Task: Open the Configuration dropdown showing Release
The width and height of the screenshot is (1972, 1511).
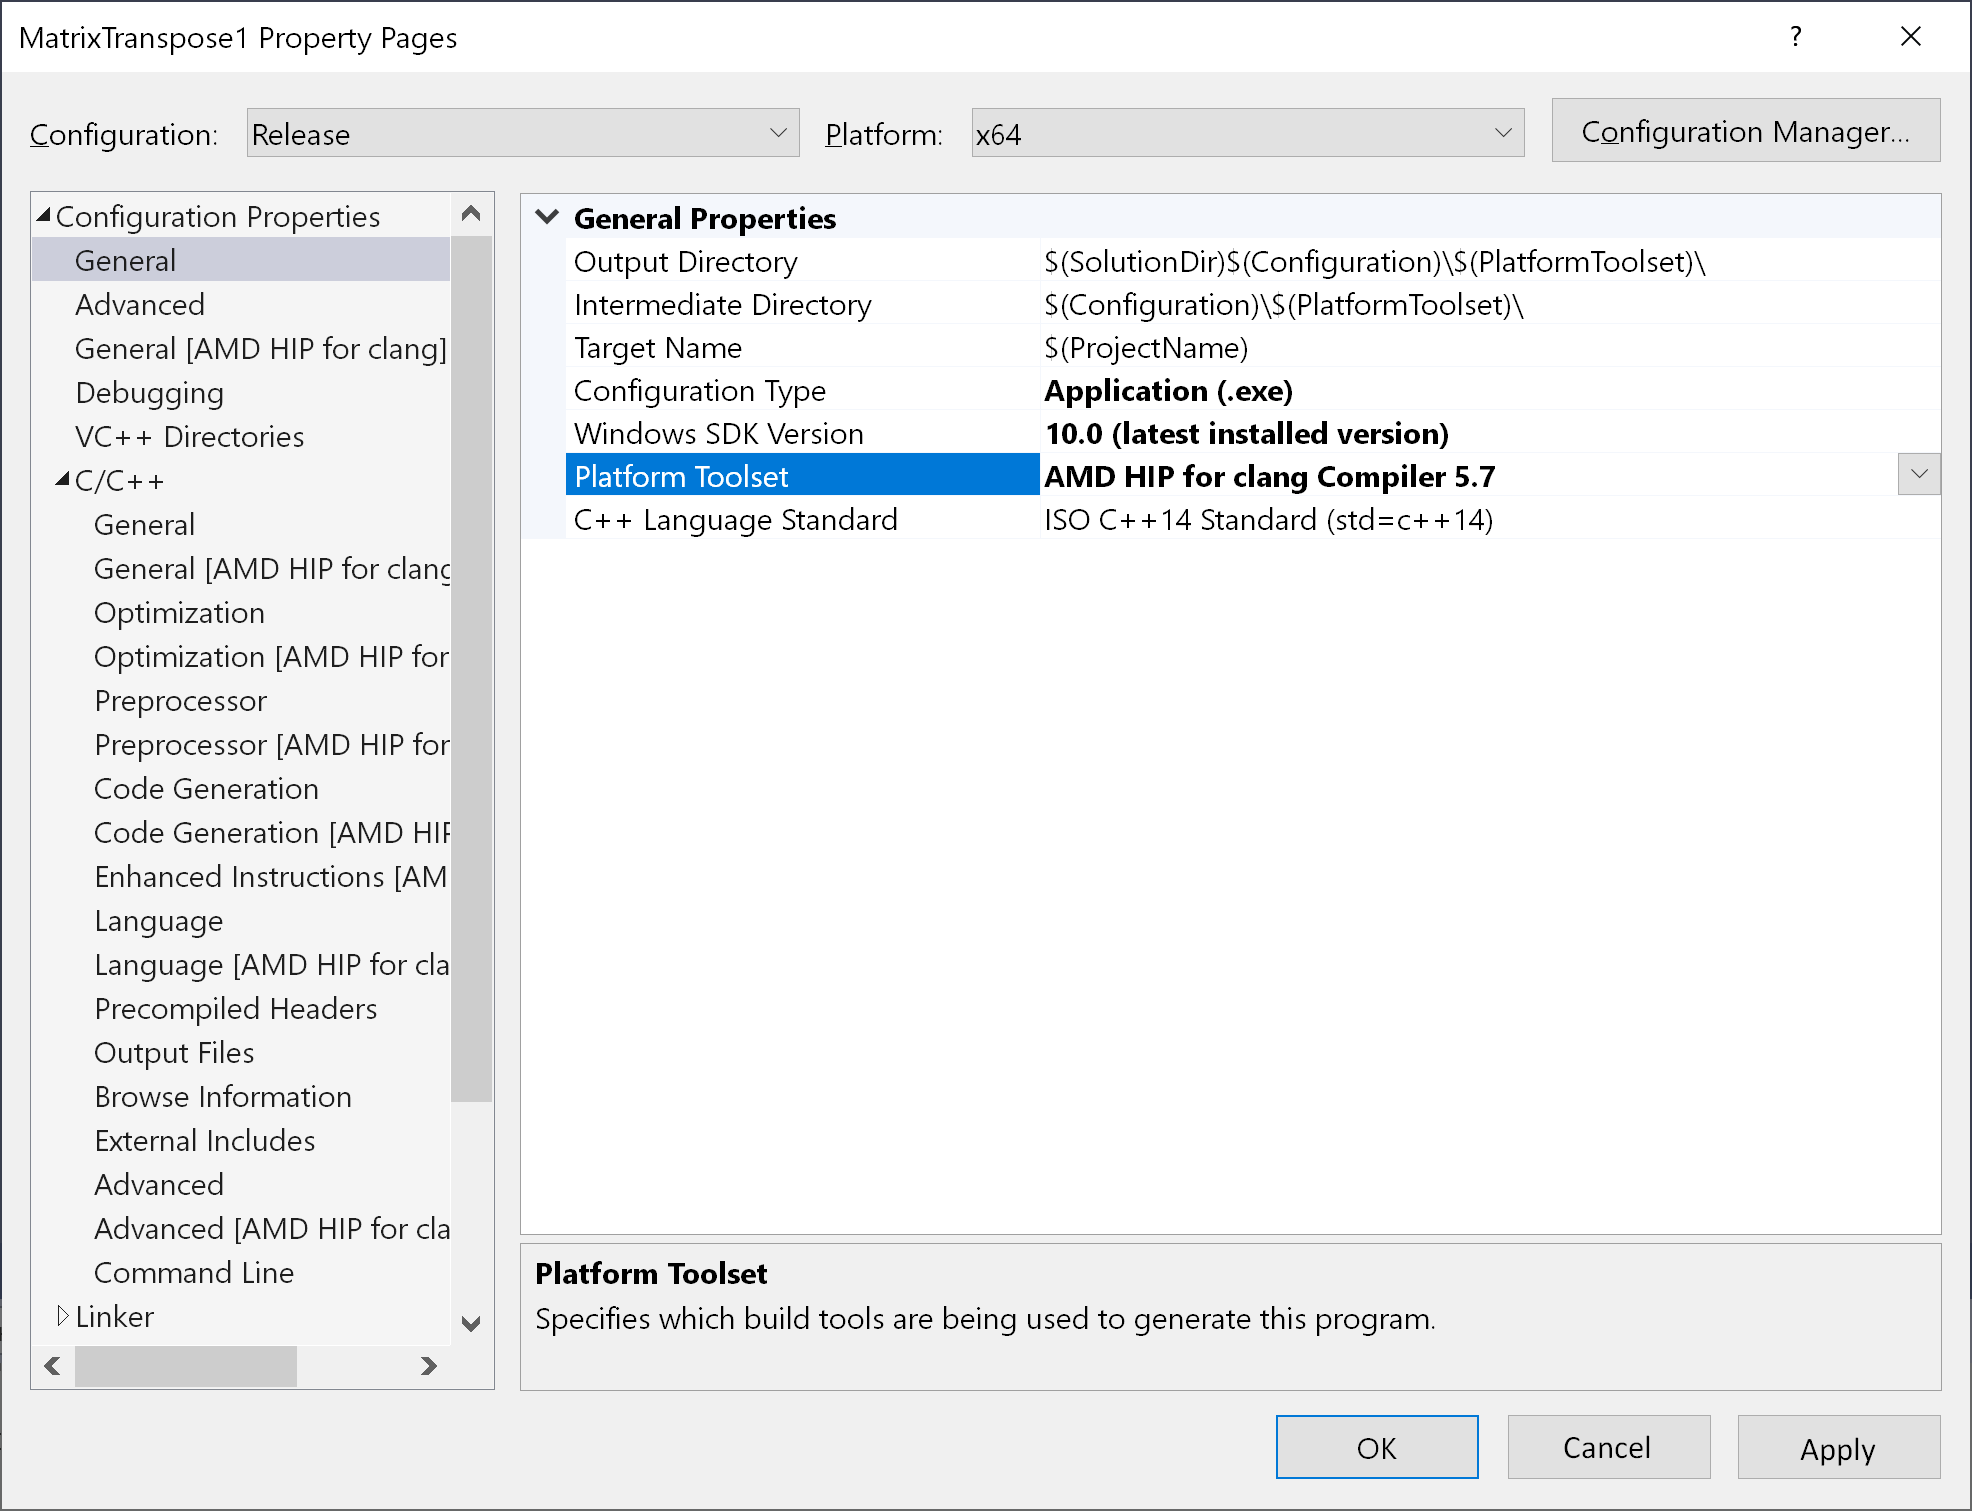Action: pos(522,133)
